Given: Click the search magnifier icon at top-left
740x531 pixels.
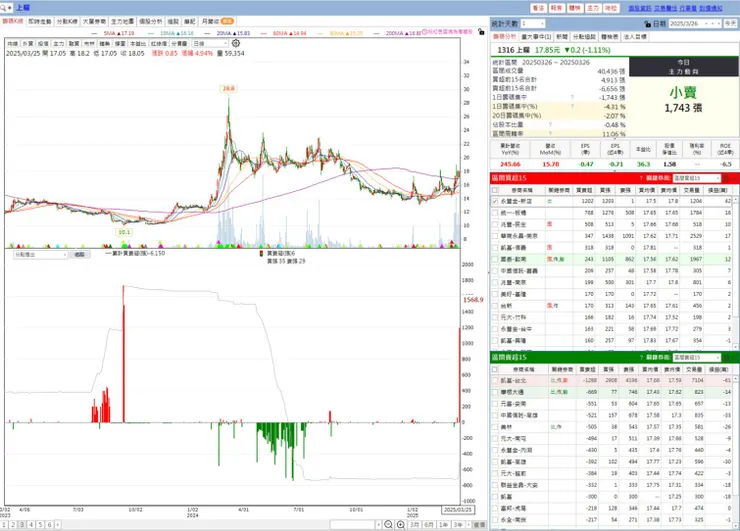Looking at the screenshot, I should tap(3, 8).
